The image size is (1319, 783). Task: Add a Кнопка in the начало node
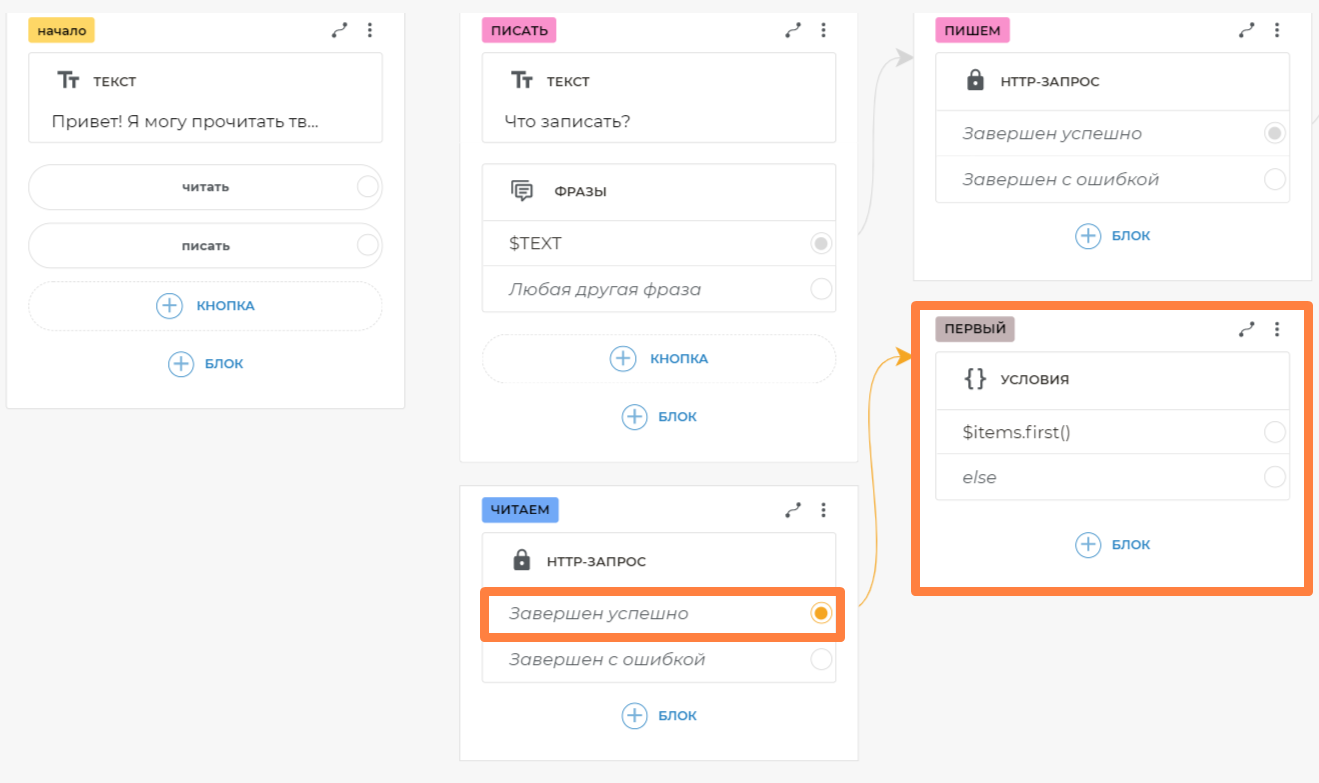click(x=205, y=306)
